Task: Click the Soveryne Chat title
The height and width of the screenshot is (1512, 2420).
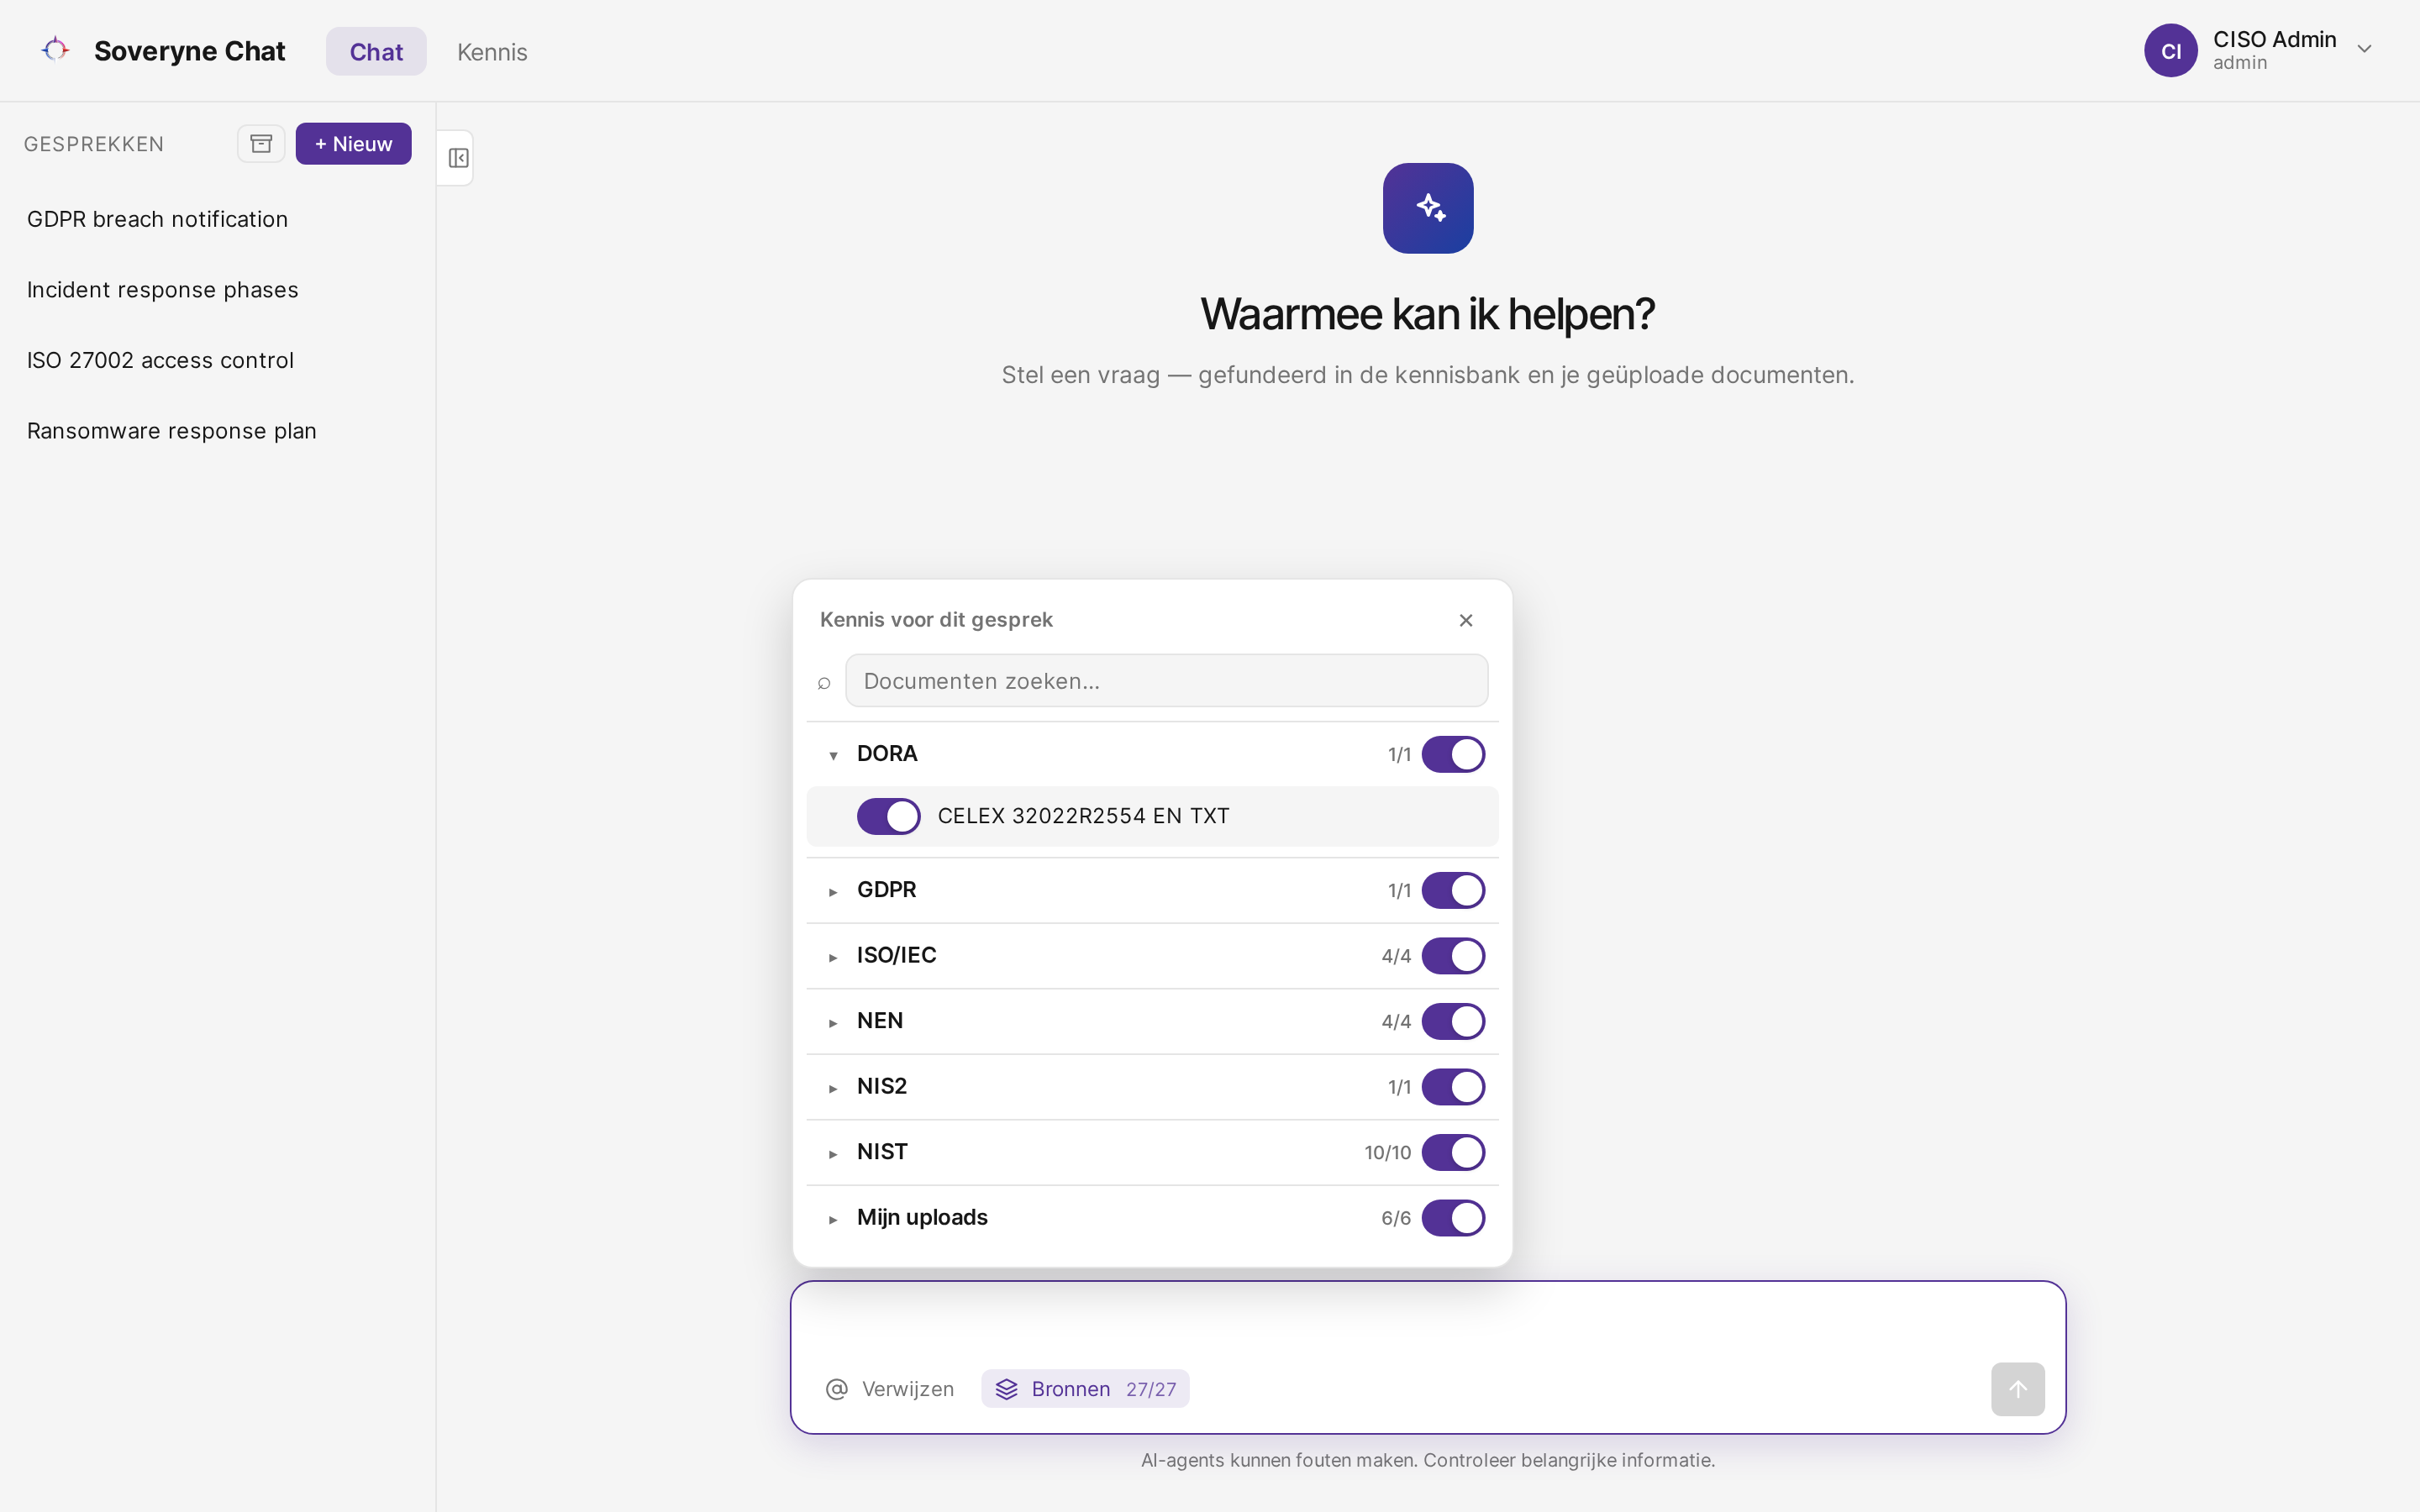Action: tap(189, 51)
